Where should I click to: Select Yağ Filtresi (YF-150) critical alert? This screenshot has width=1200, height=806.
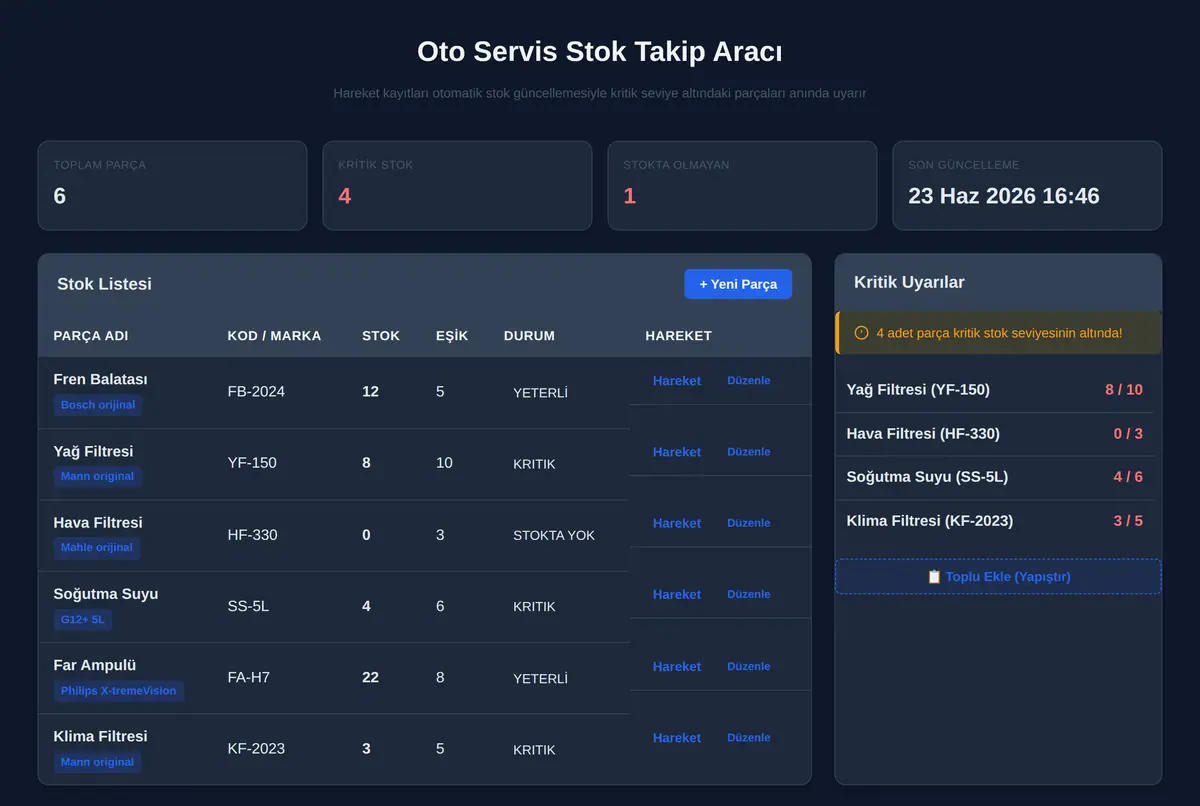coord(995,390)
